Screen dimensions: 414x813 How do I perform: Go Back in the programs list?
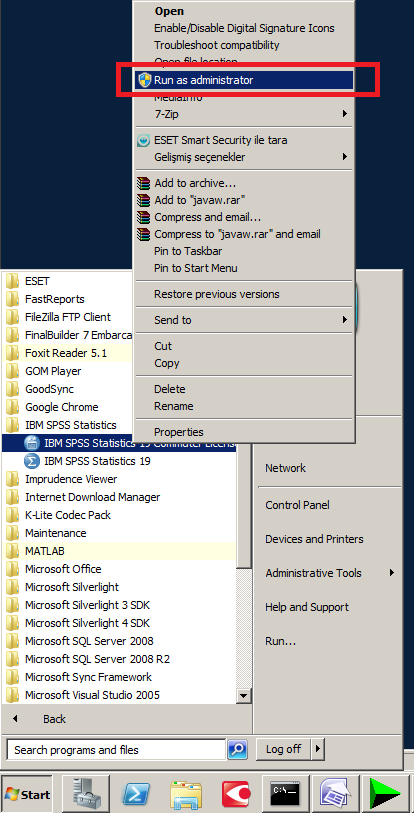[54, 719]
